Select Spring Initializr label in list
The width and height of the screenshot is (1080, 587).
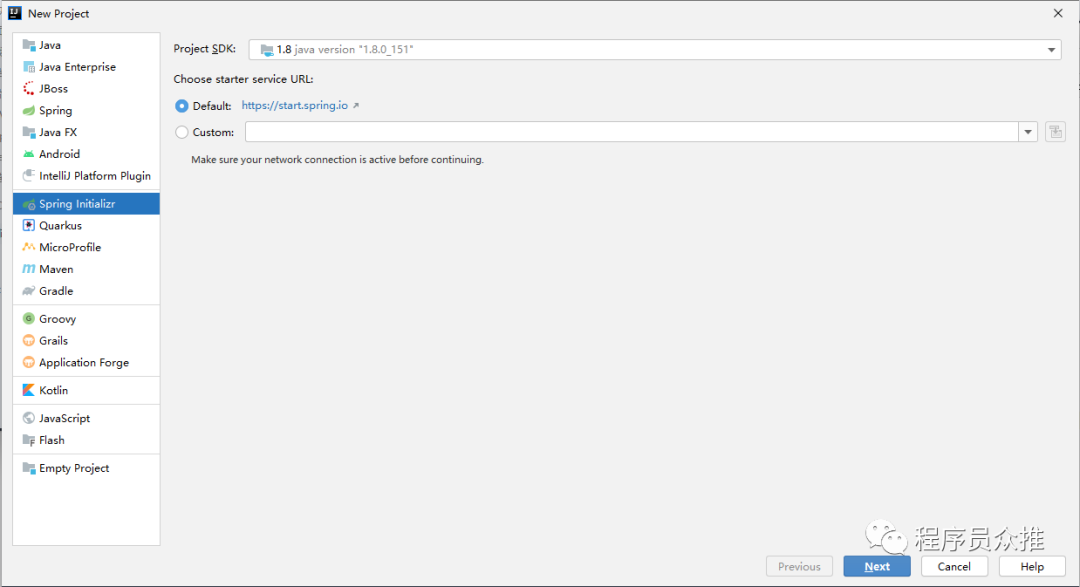[77, 204]
